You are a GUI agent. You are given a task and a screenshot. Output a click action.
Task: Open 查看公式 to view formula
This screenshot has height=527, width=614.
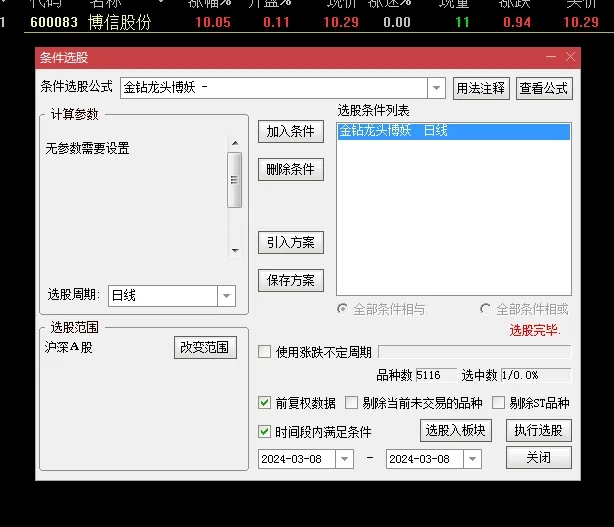[x=544, y=88]
